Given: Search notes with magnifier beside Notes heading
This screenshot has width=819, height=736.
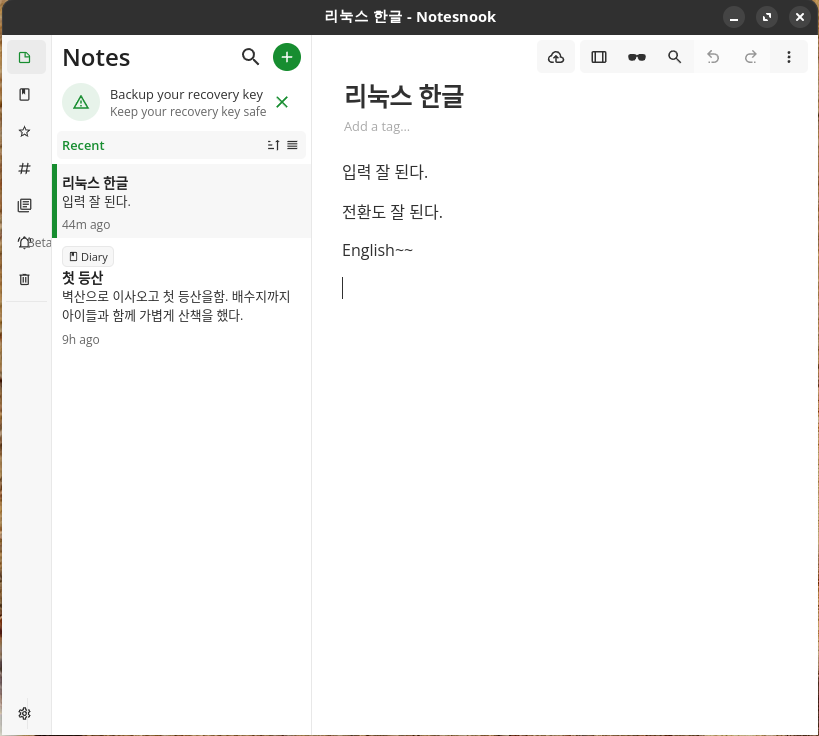Looking at the screenshot, I should 250,57.
